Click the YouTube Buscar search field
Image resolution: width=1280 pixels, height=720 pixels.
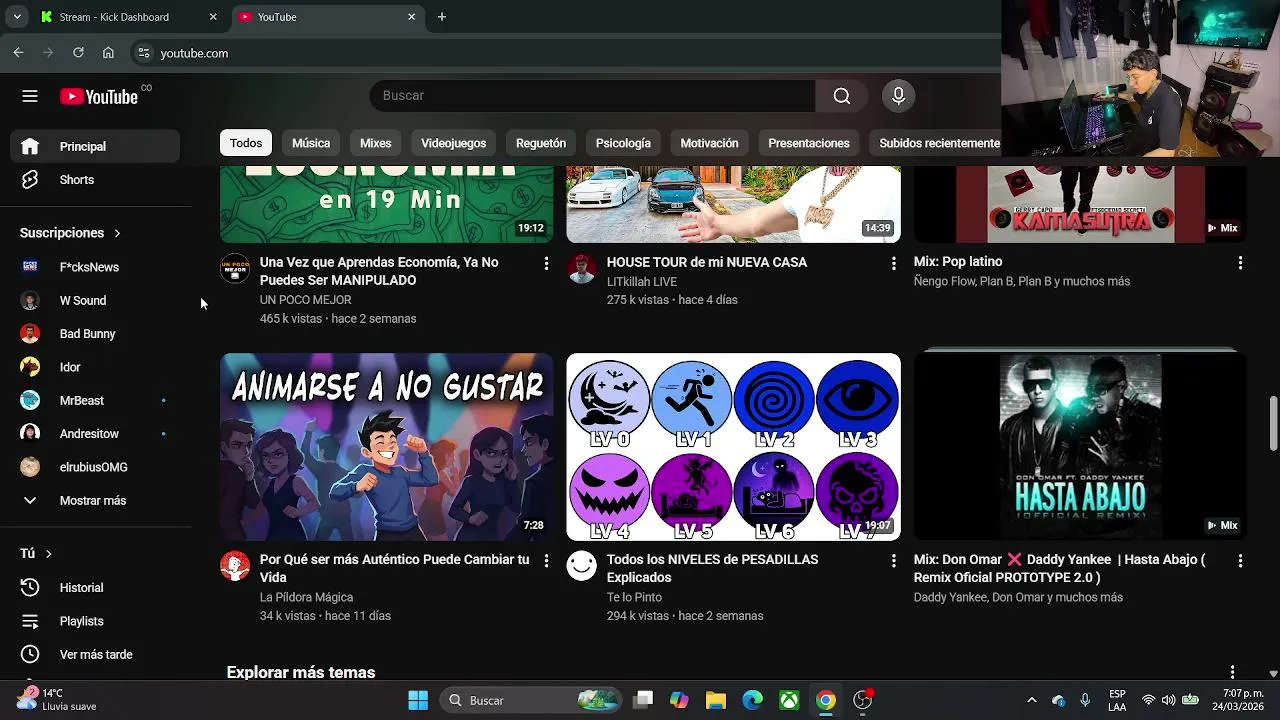[593, 96]
